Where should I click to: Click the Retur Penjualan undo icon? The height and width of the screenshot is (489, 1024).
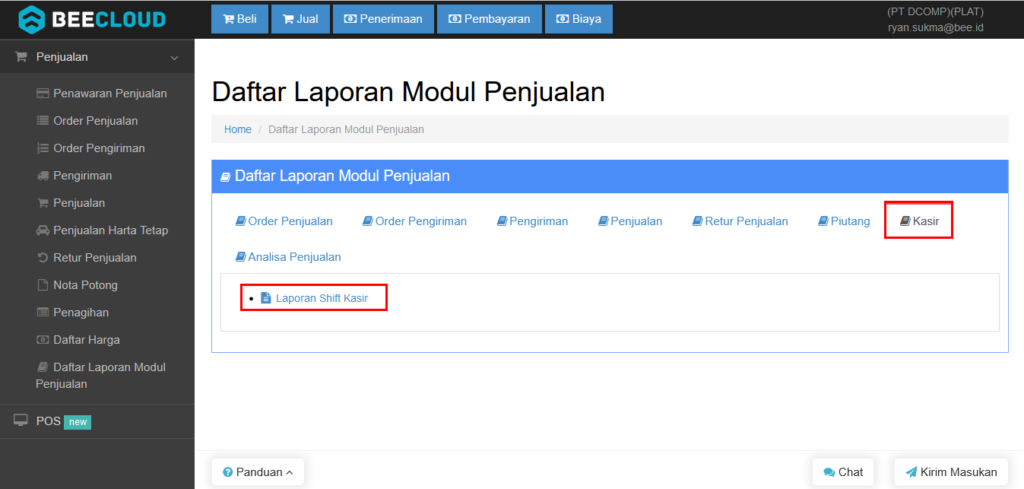42,258
